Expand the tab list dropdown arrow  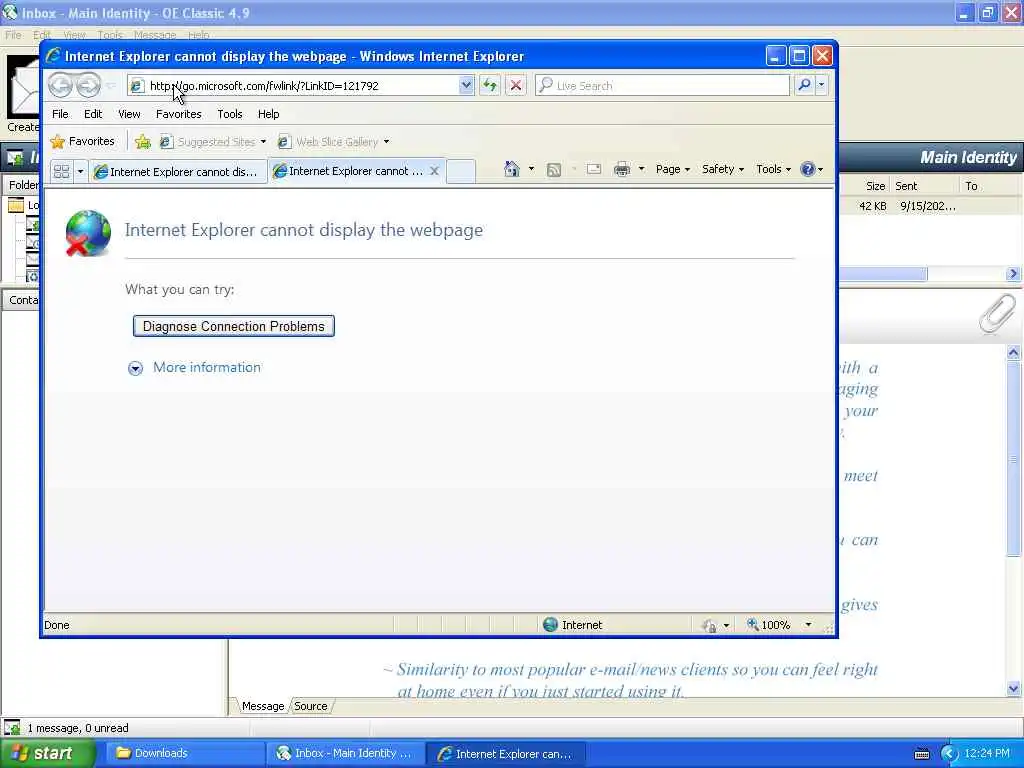[x=80, y=172]
